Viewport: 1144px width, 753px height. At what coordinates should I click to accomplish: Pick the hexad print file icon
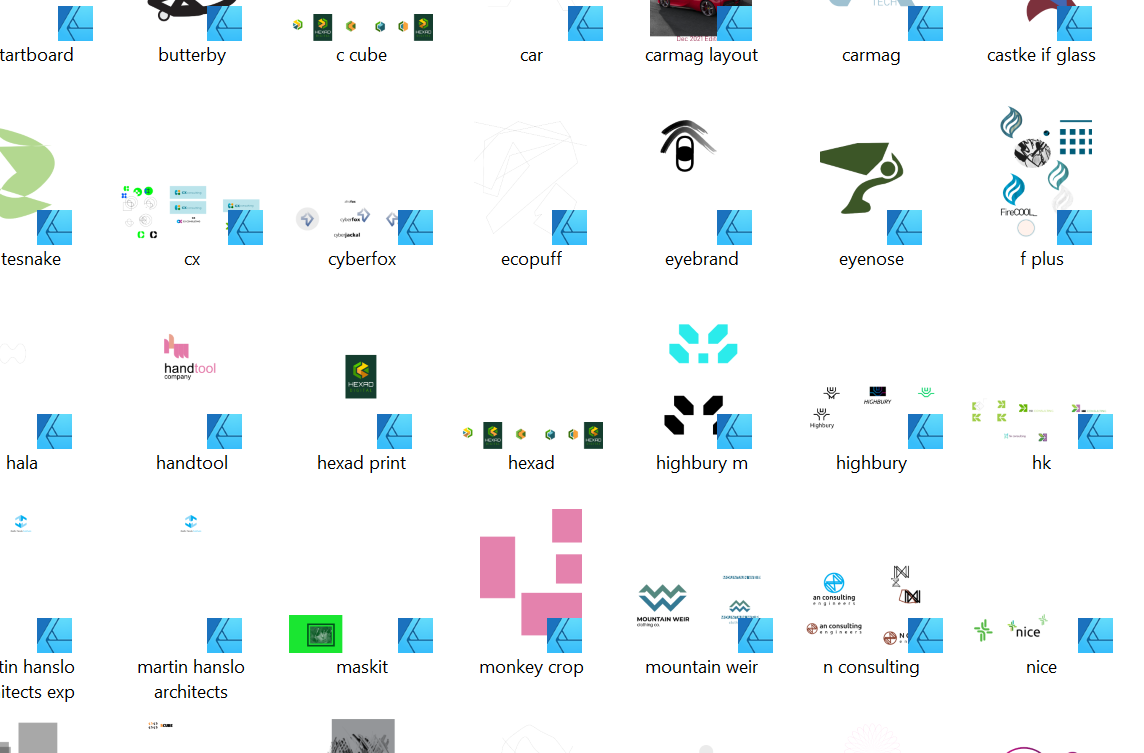tap(378, 401)
